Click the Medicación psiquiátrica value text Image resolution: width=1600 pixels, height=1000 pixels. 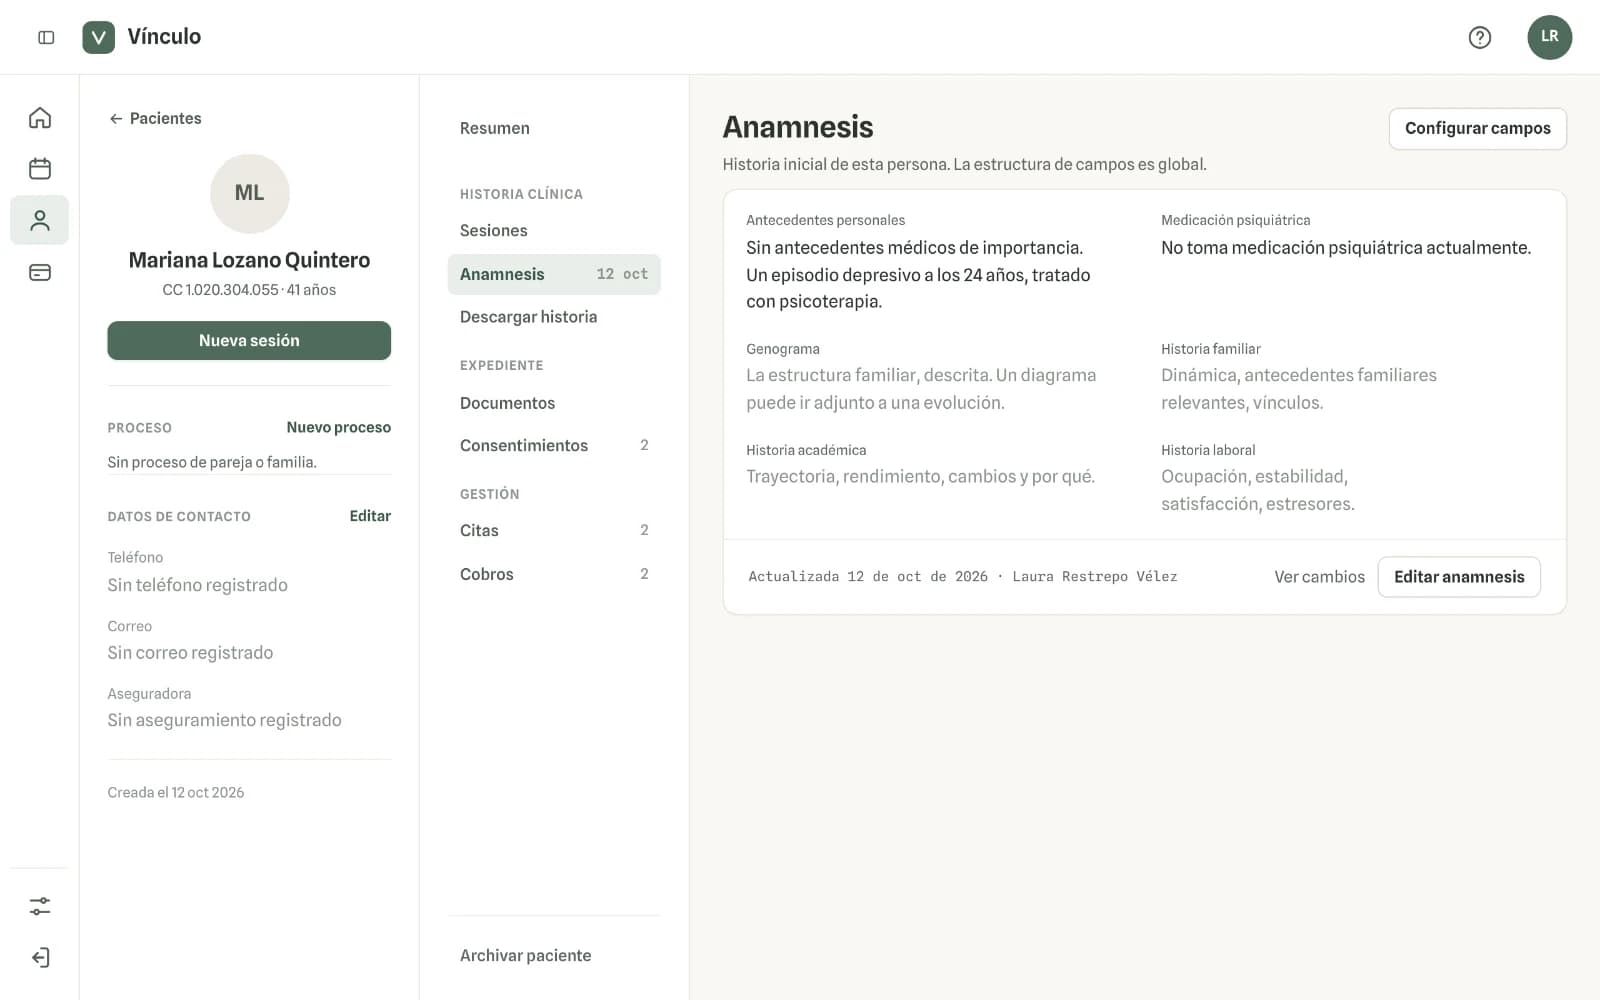tap(1346, 248)
